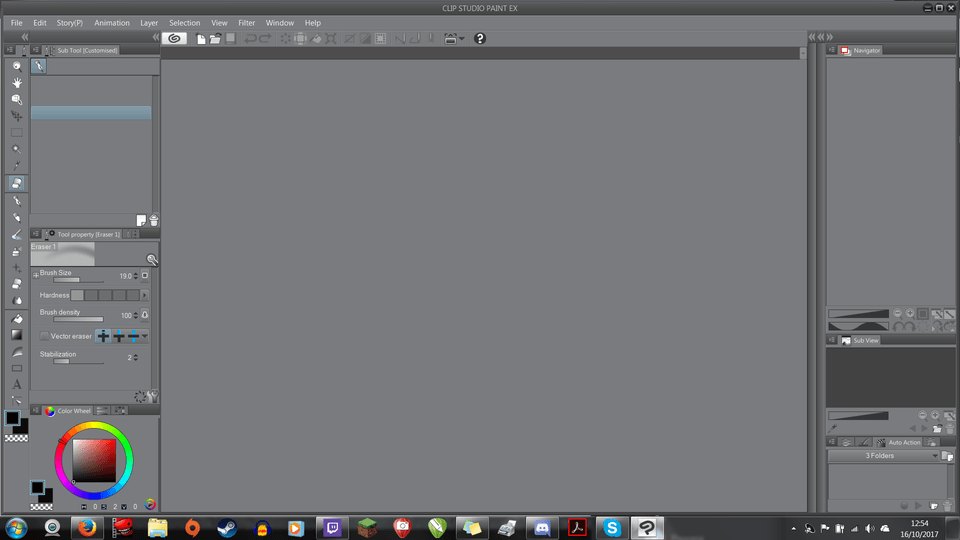960x540 pixels.
Task: Delete sub tool using trash icon
Action: point(154,220)
